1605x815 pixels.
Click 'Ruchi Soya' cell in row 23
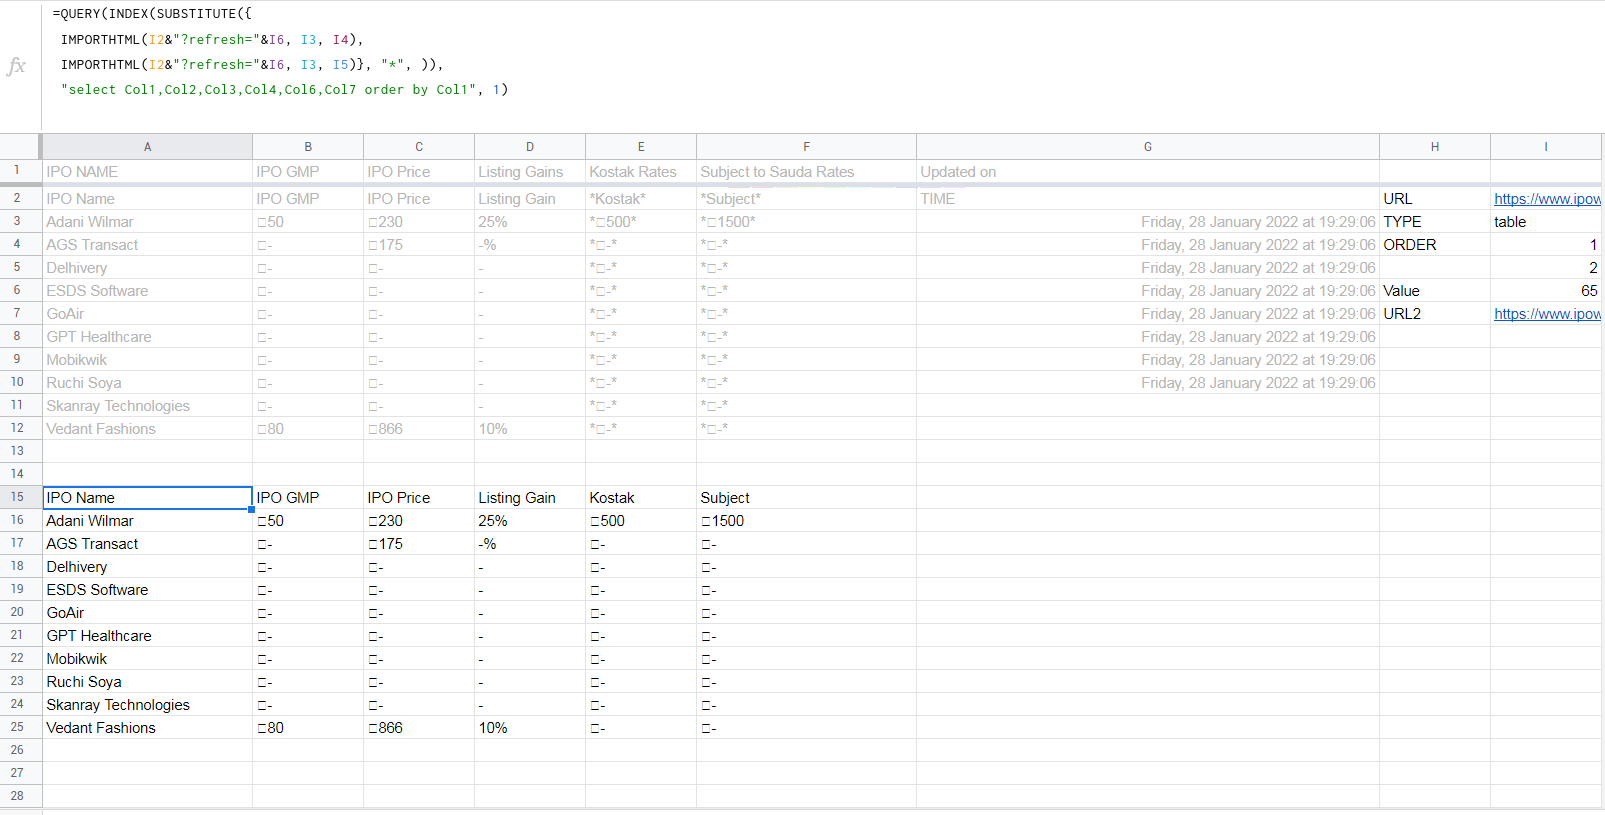(x=147, y=682)
